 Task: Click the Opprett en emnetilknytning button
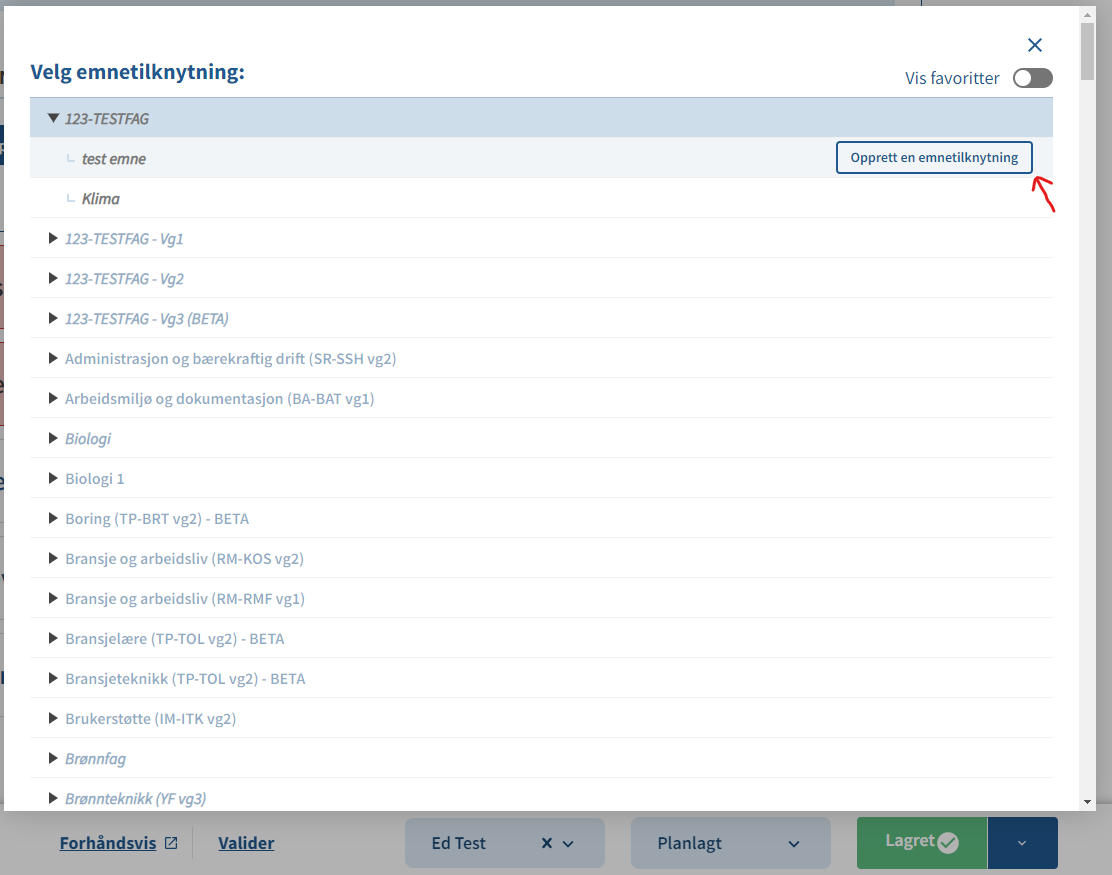(934, 157)
